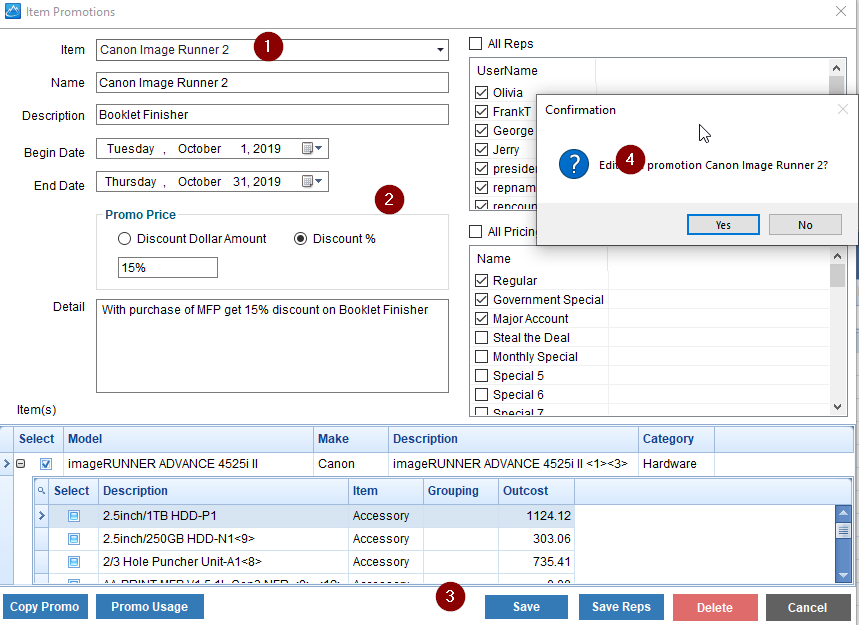Sort accessory grid by Outcost column header
859x625 pixels.
point(536,491)
